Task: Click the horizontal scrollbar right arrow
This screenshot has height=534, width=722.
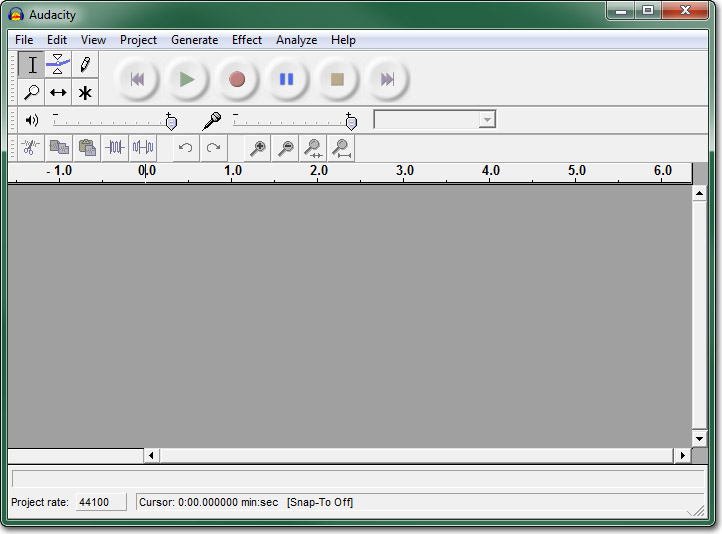Action: pos(682,456)
